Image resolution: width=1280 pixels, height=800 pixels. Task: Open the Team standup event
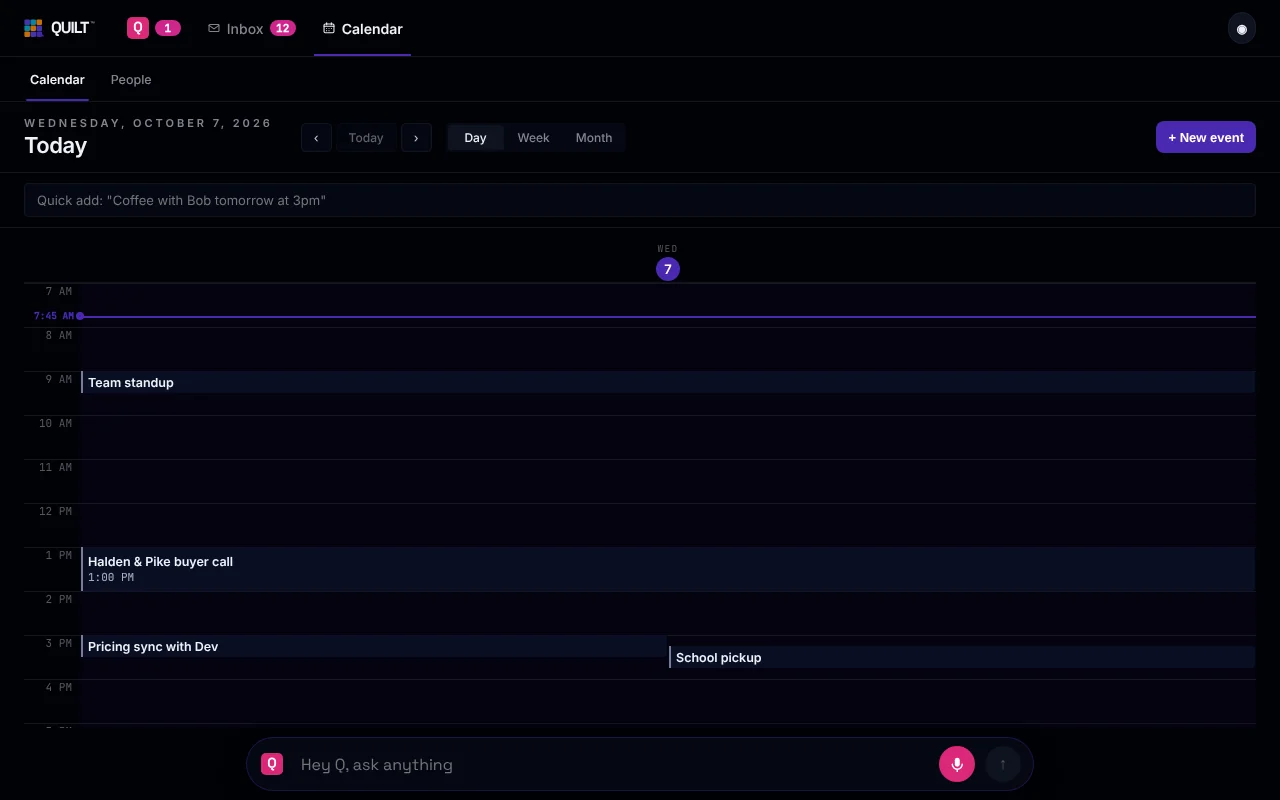[x=668, y=382]
